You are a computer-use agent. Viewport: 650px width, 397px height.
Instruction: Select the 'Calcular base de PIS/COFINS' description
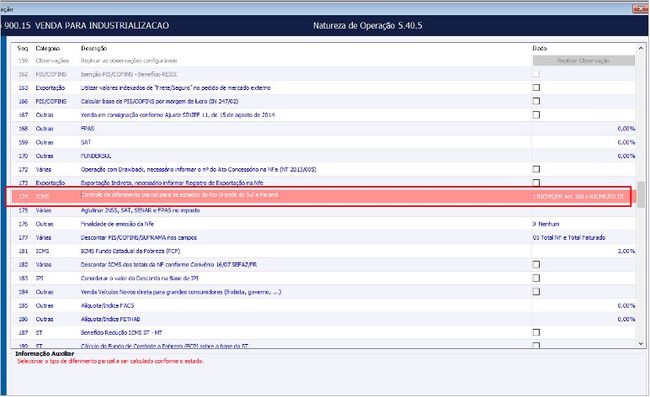[159, 101]
